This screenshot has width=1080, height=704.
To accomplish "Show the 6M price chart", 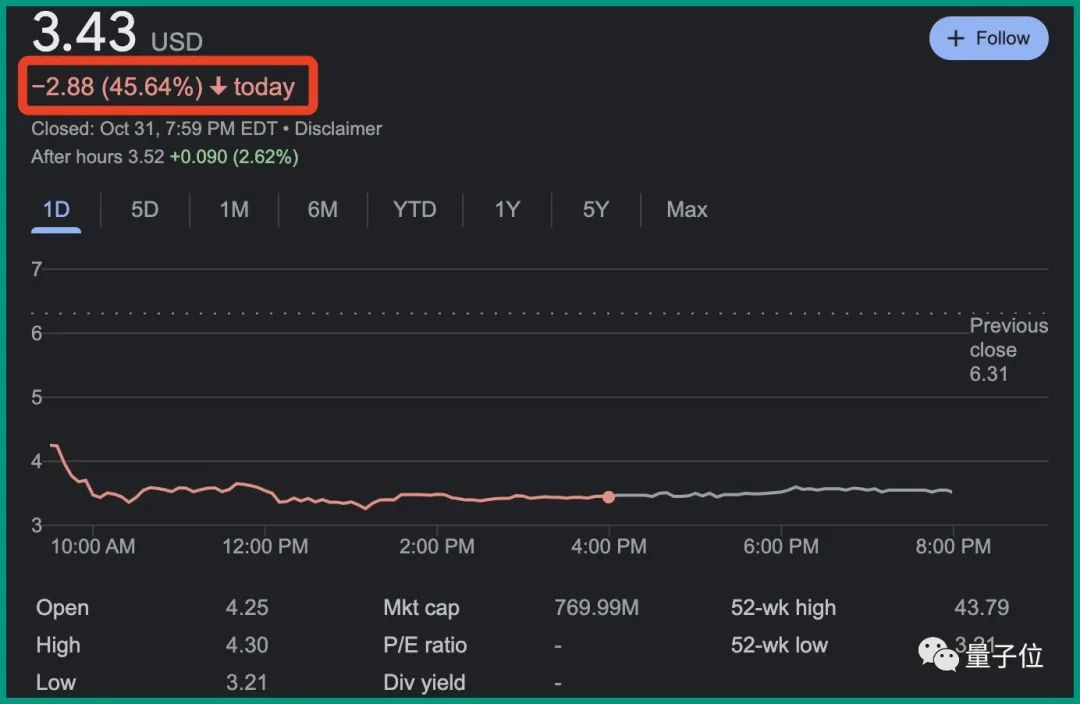I will pos(322,210).
